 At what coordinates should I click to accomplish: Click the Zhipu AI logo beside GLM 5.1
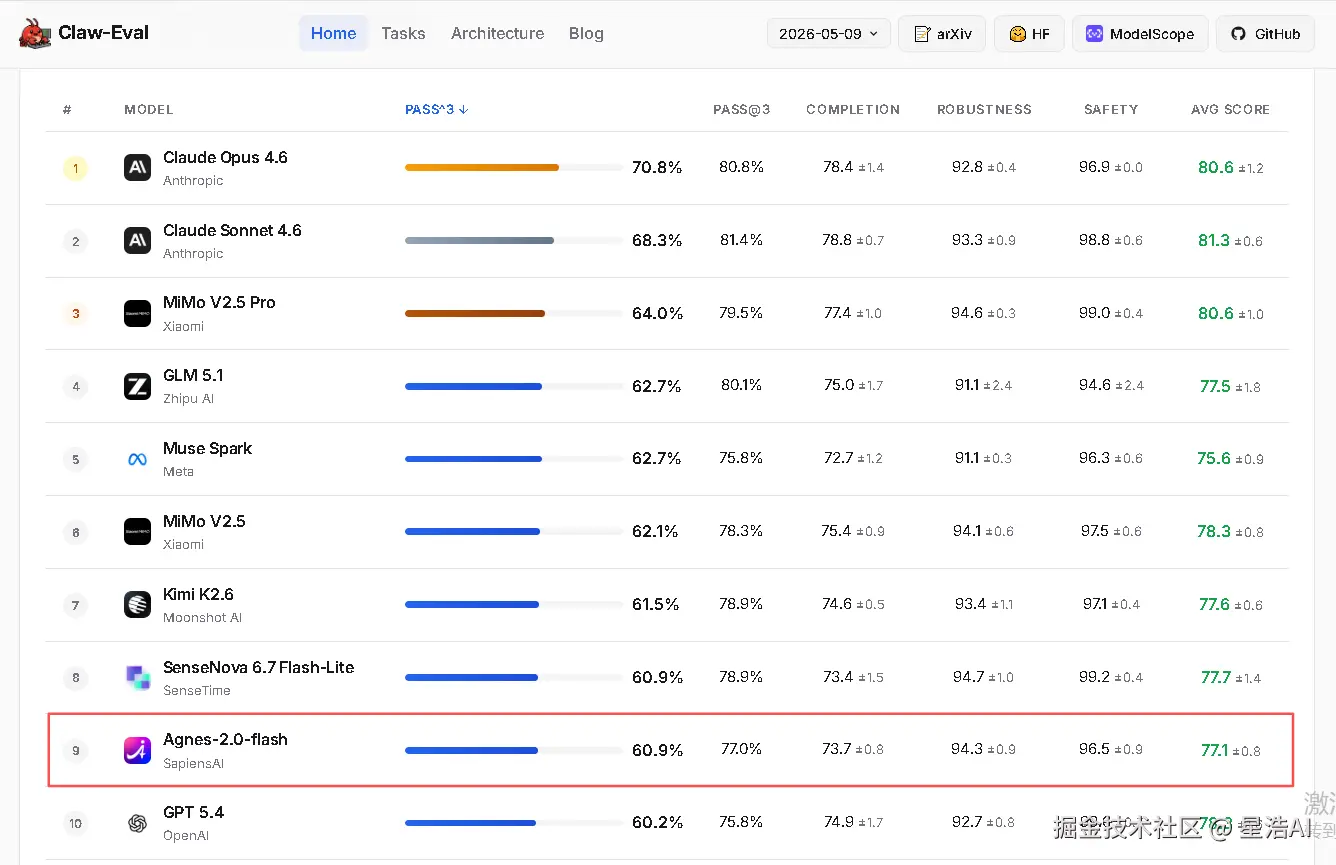point(137,386)
